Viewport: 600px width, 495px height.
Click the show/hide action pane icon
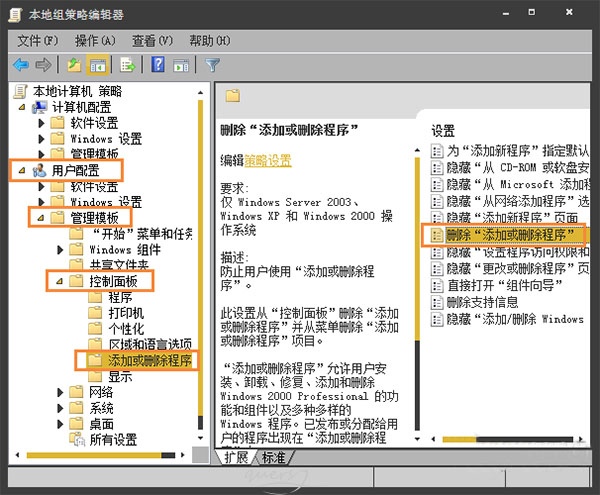[x=181, y=65]
